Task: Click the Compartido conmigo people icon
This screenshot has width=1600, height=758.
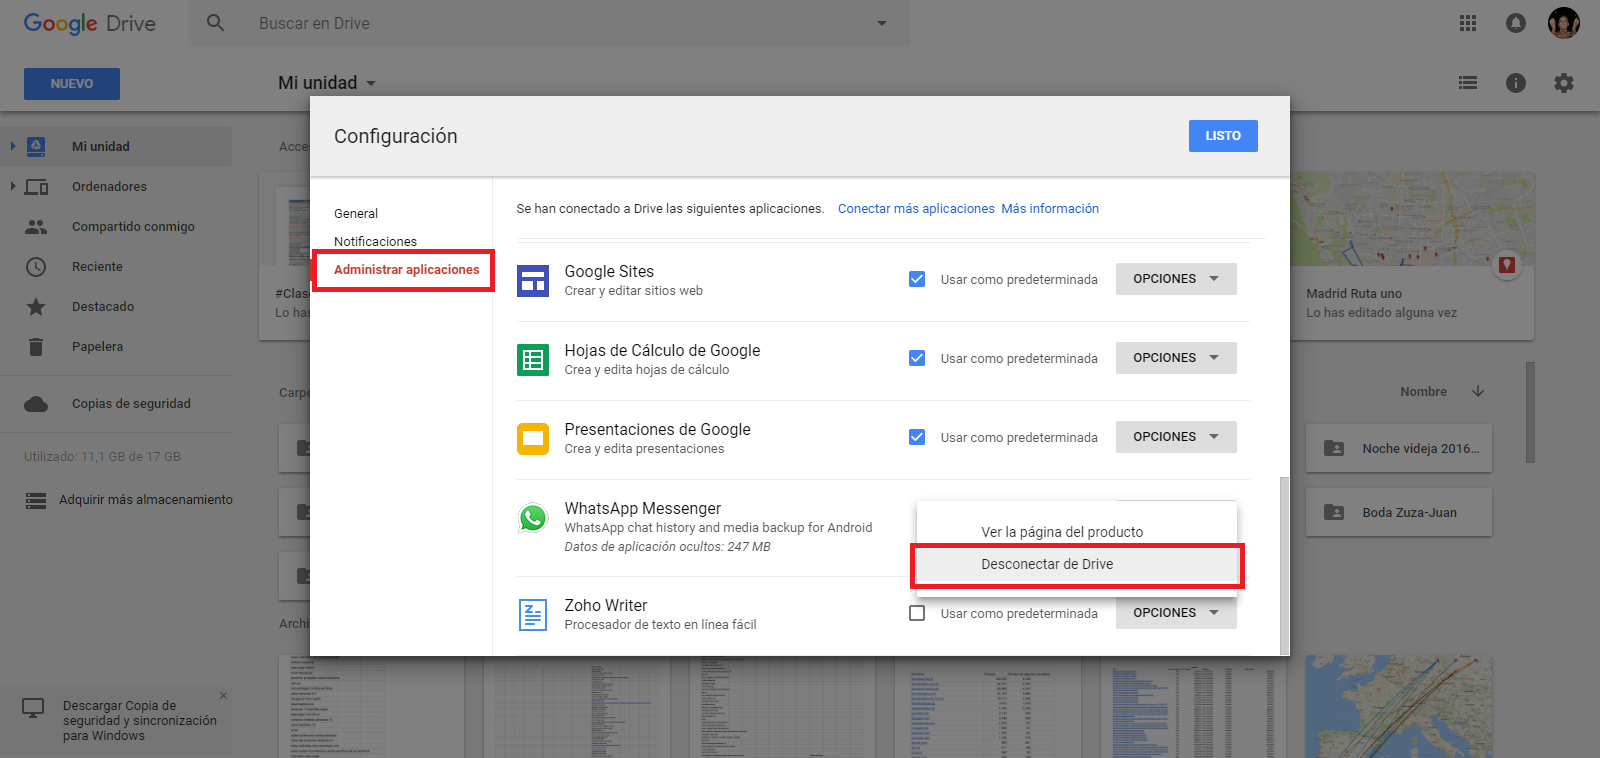Action: coord(36,227)
